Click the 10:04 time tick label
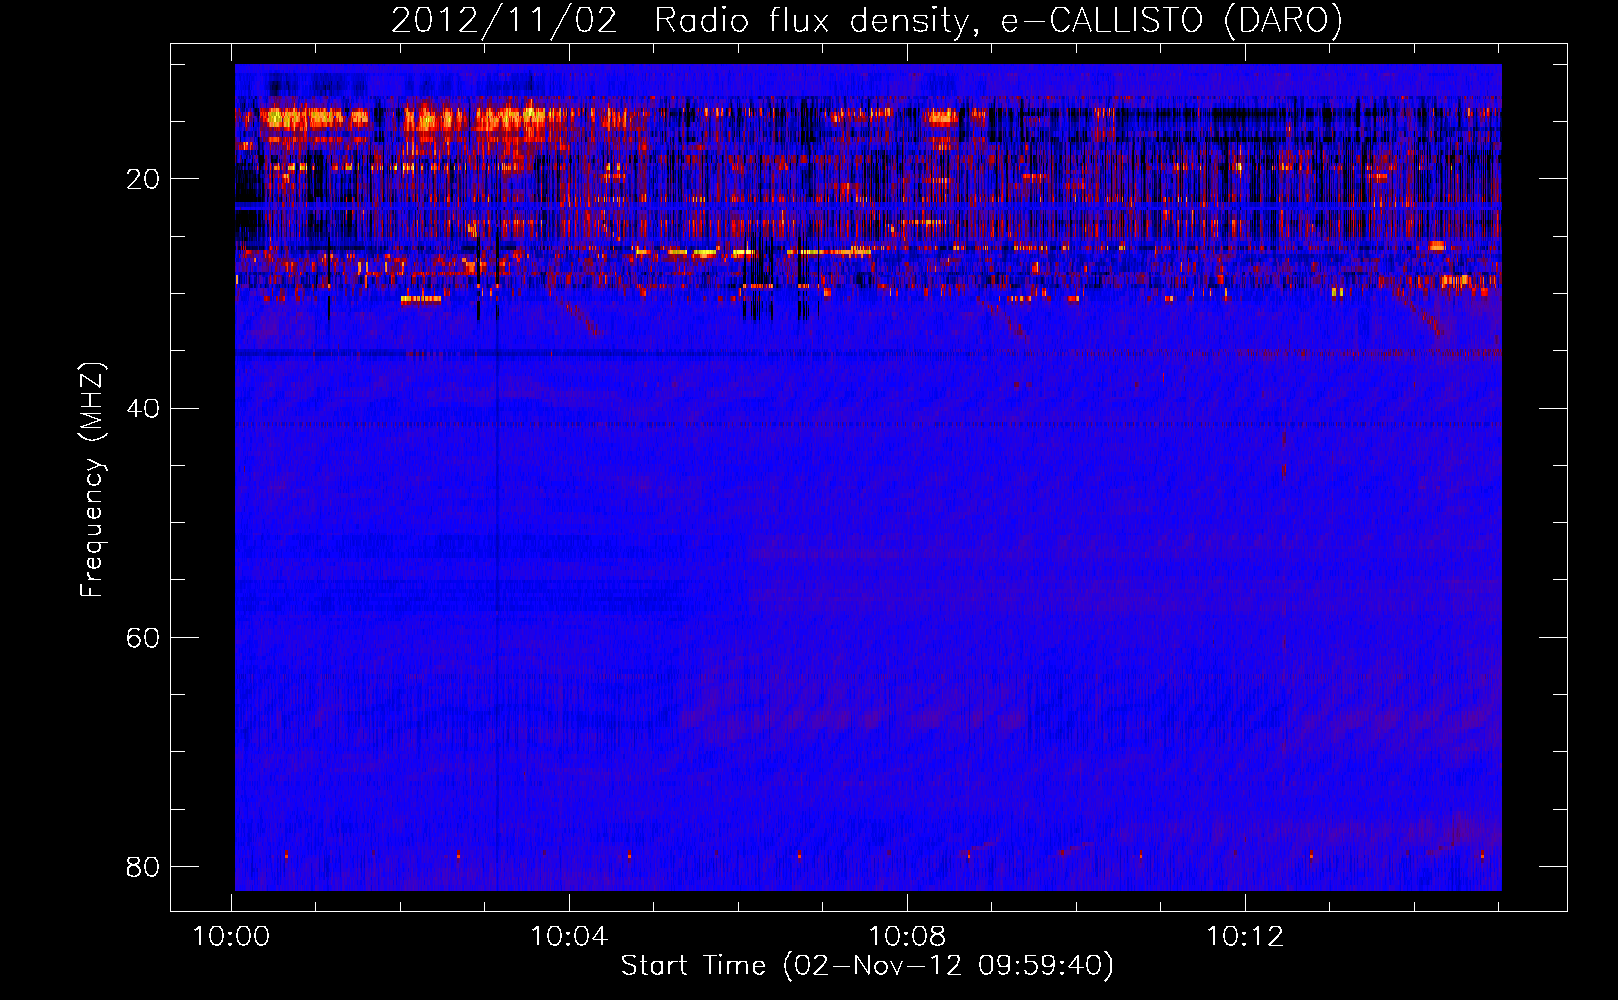The height and width of the screenshot is (1000, 1618). (569, 937)
